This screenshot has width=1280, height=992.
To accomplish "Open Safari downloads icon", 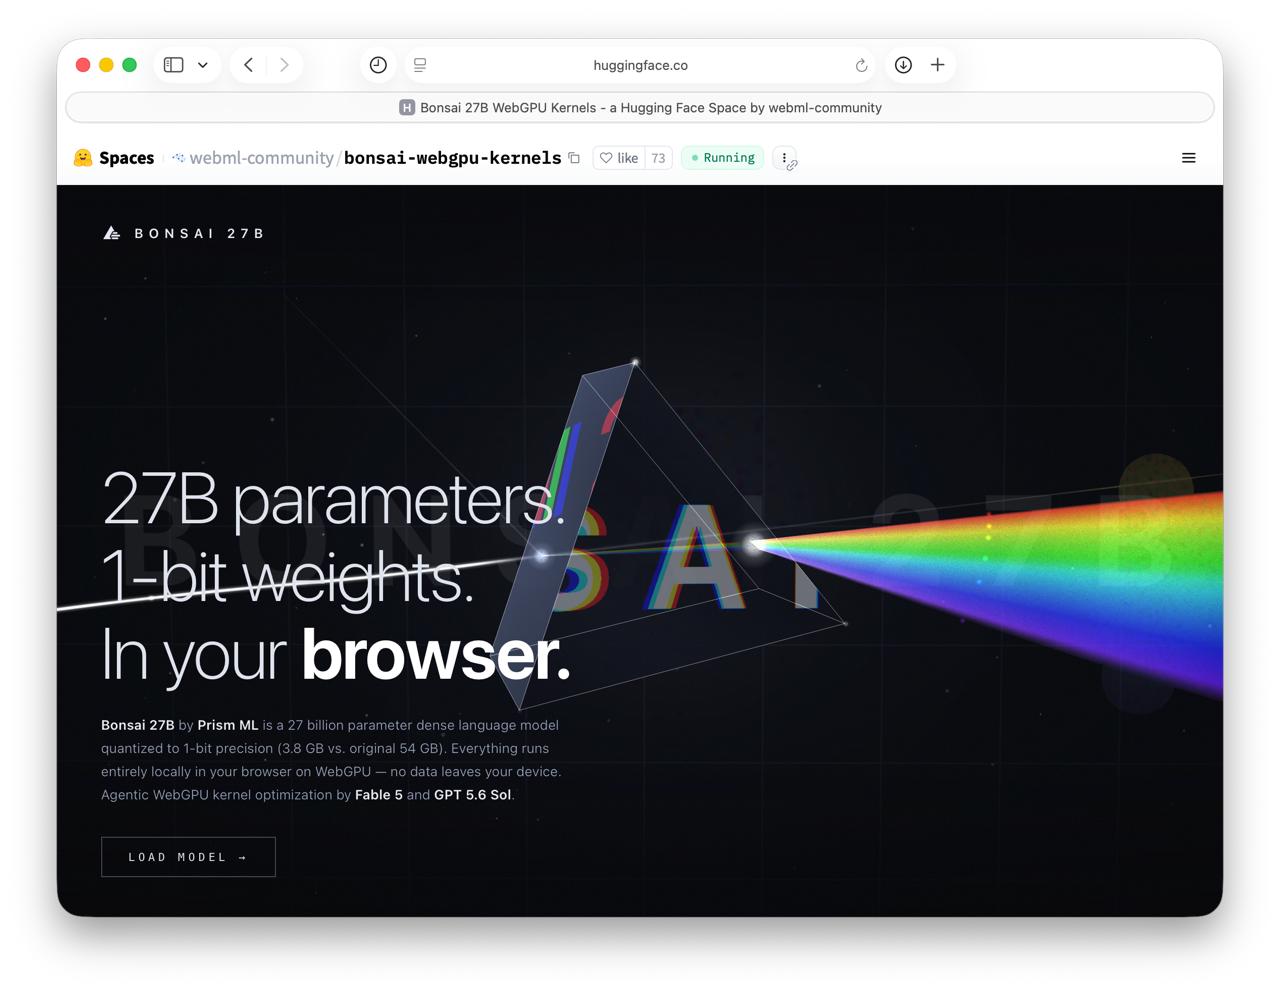I will coord(903,65).
